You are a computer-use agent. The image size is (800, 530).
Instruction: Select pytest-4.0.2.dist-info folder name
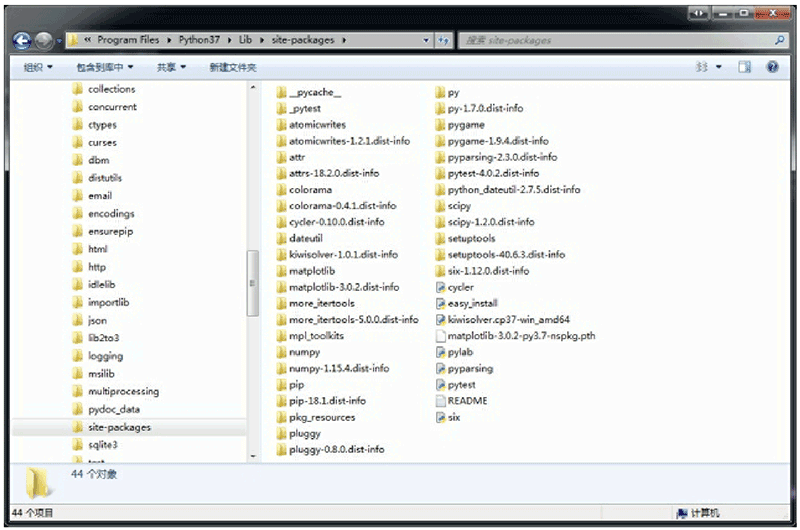point(493,173)
